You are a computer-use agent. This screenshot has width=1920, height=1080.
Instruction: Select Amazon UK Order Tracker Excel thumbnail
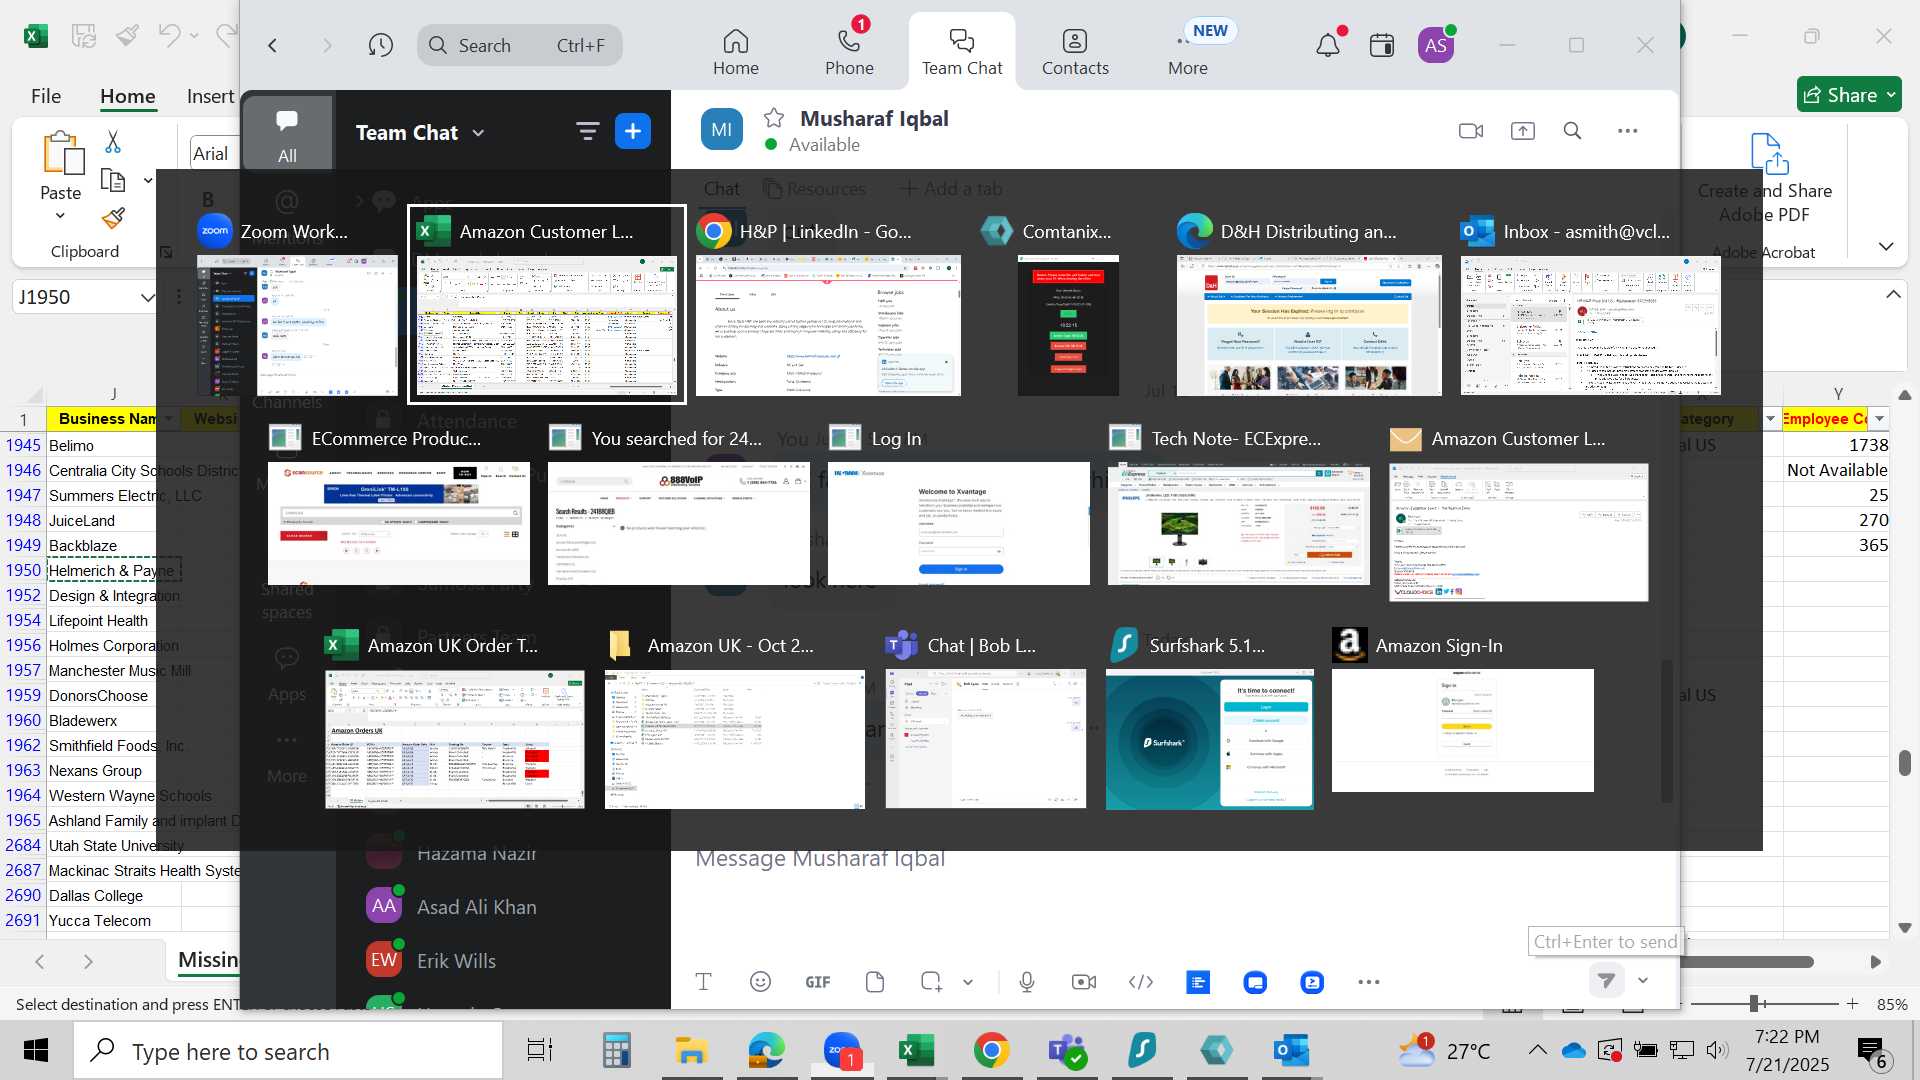(455, 739)
